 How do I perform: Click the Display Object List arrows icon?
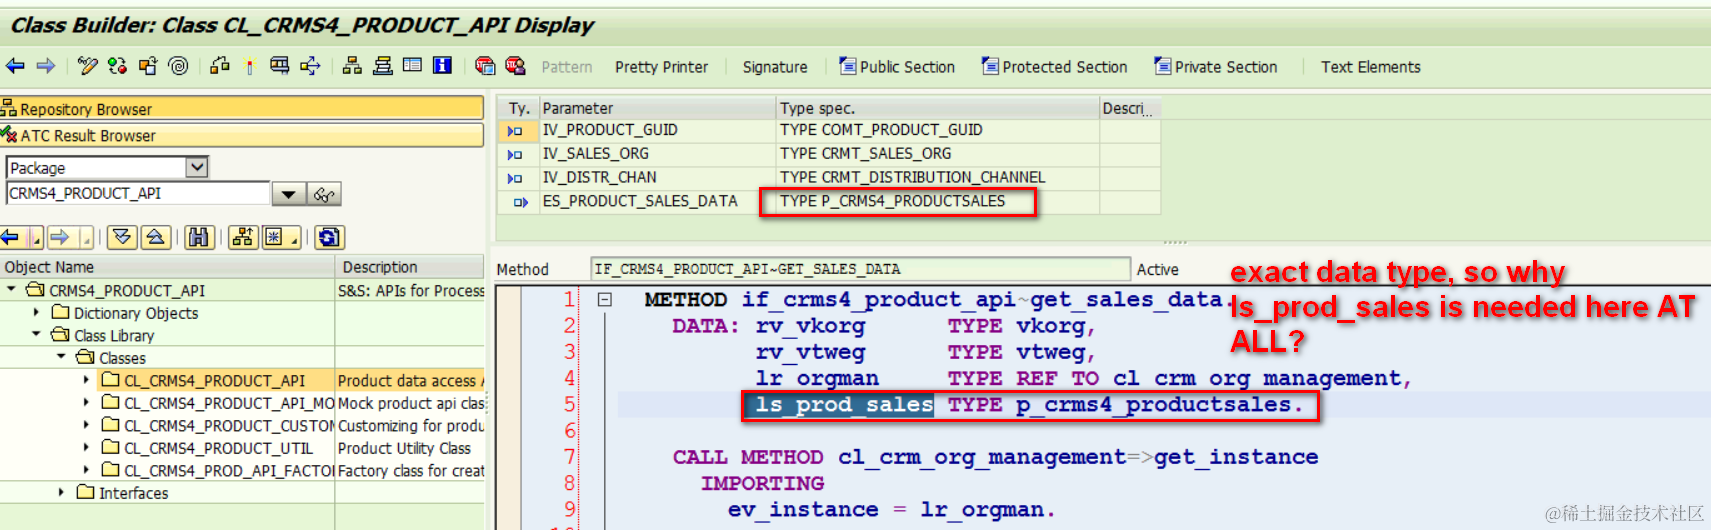[311, 66]
